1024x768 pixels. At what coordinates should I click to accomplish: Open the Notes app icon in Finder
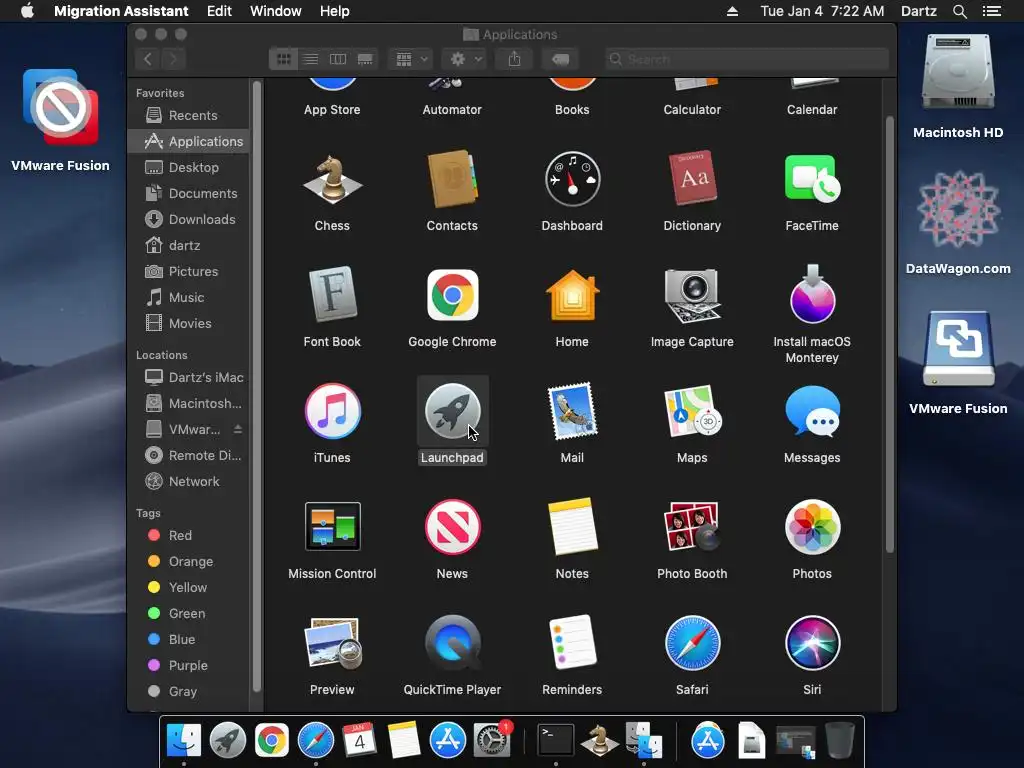point(572,526)
